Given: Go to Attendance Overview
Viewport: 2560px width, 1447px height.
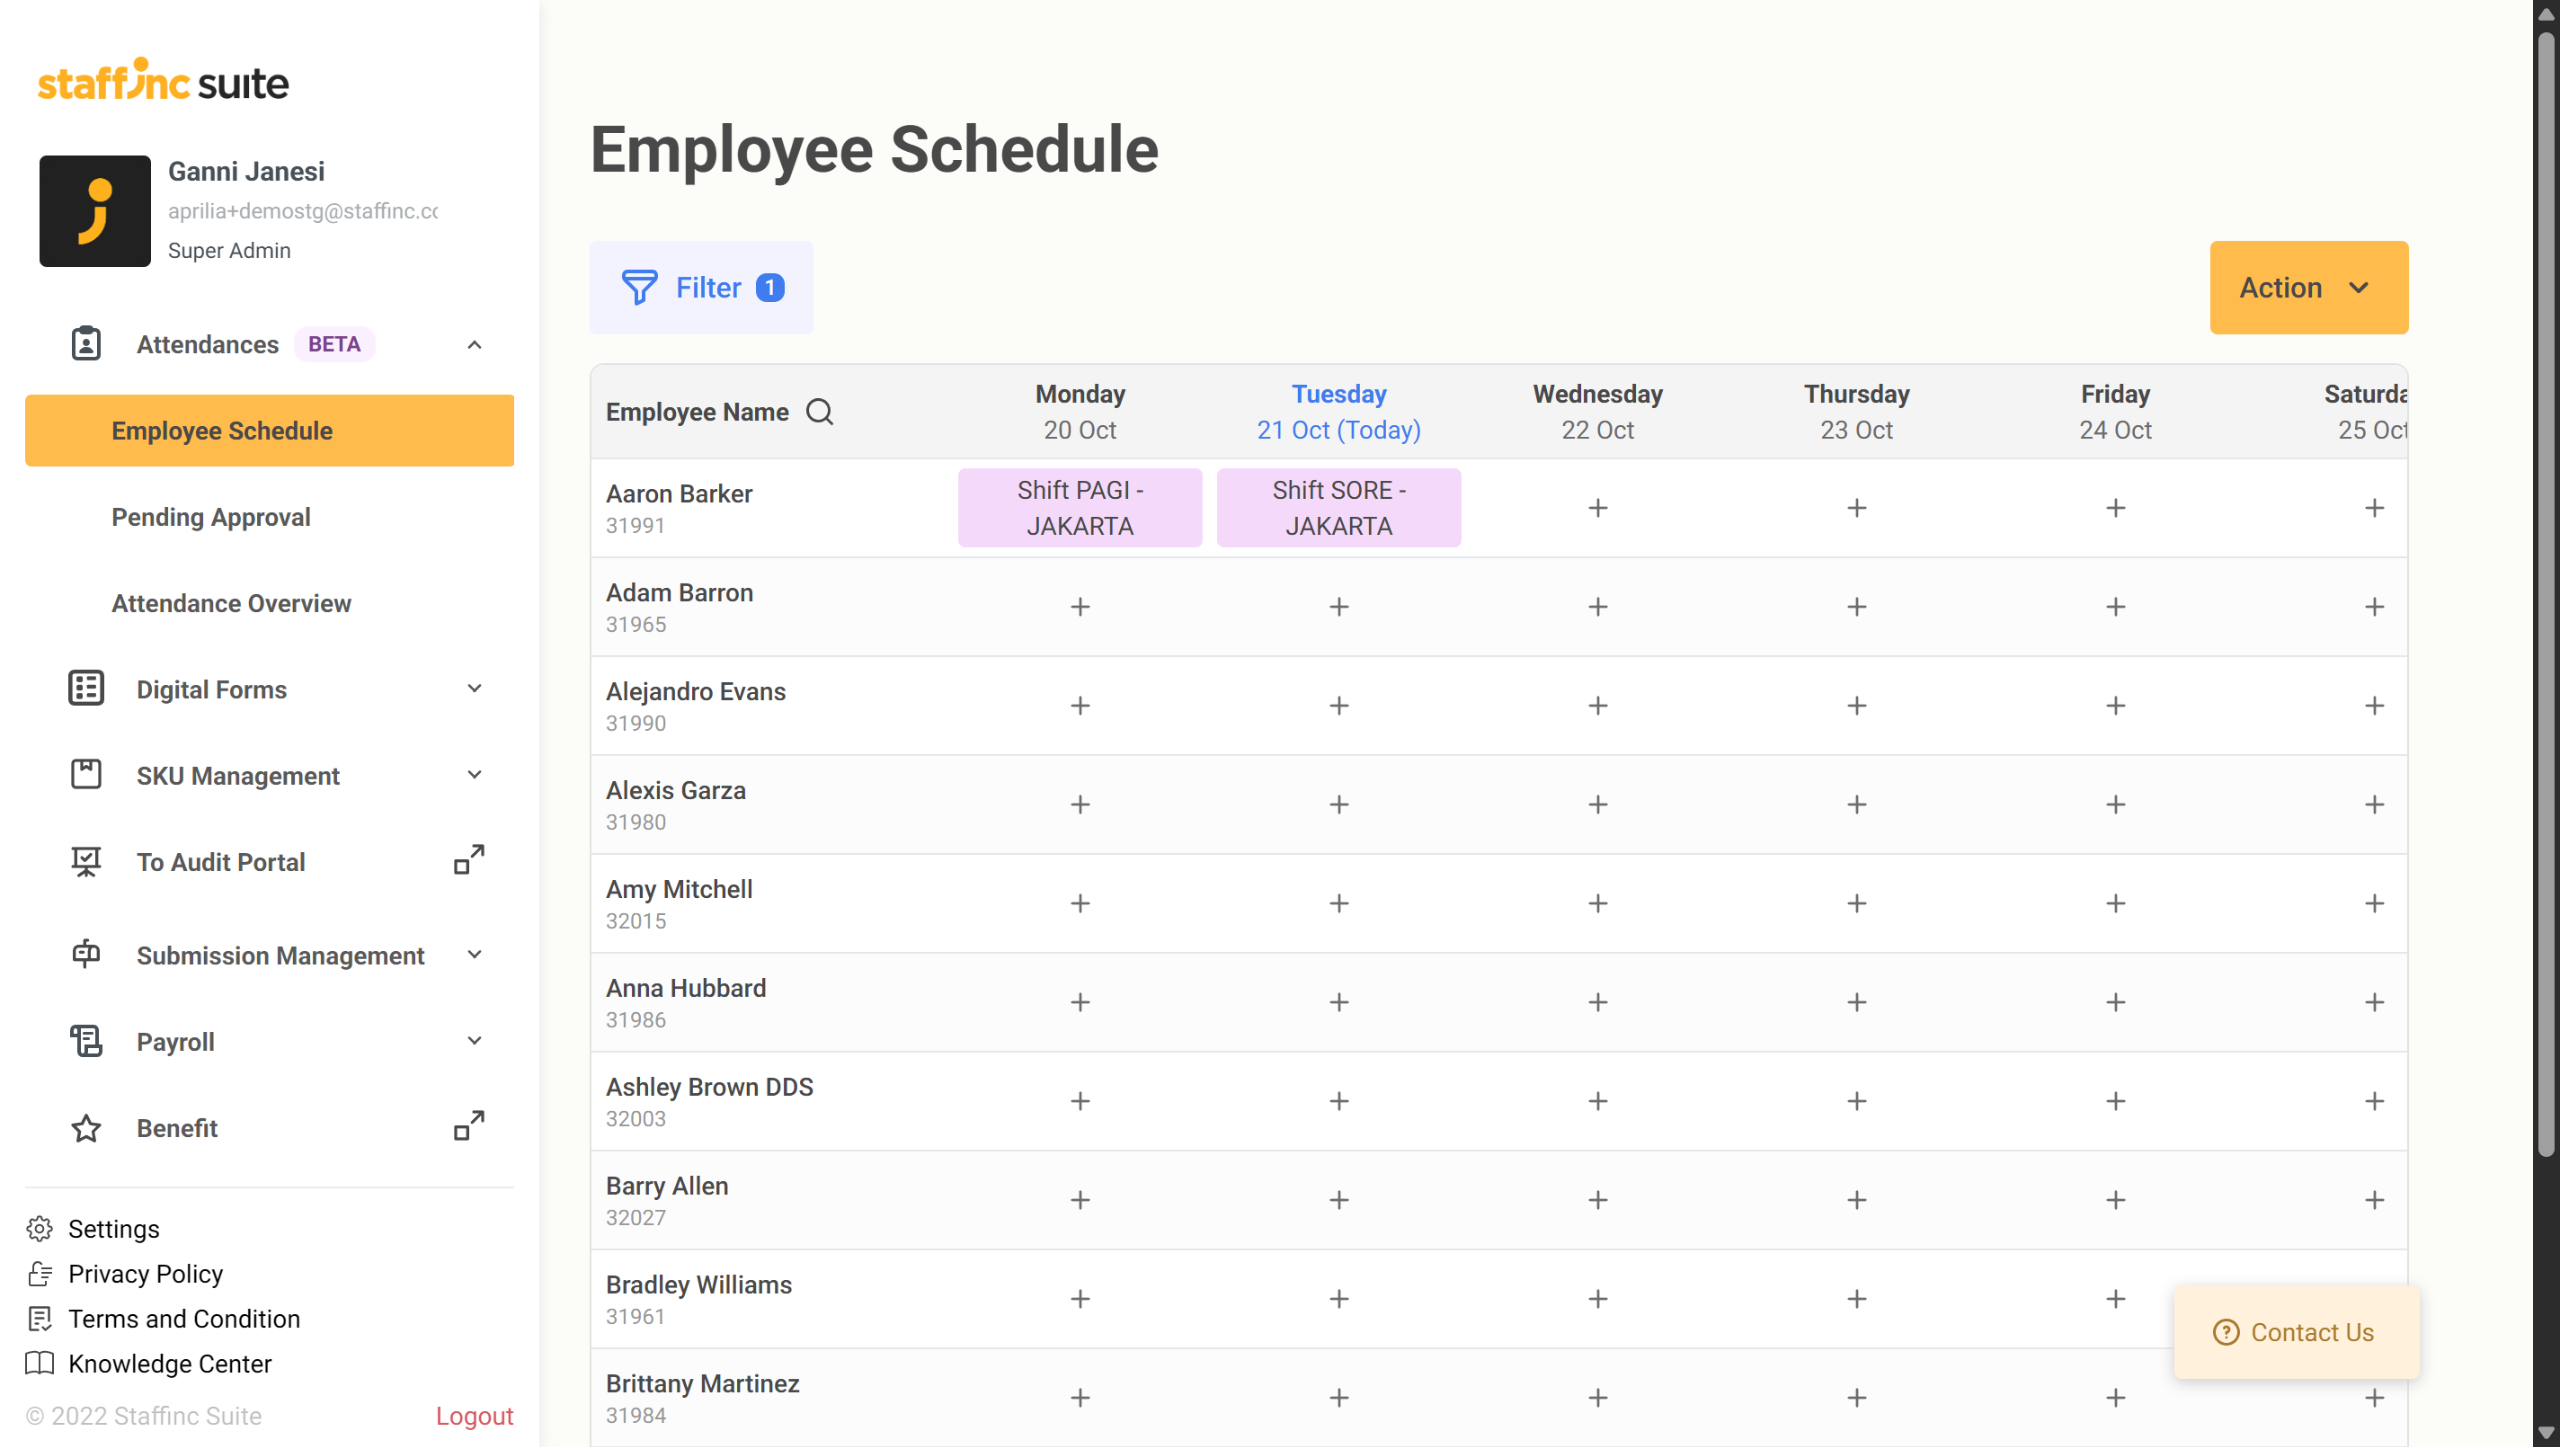Looking at the screenshot, I should point(231,603).
